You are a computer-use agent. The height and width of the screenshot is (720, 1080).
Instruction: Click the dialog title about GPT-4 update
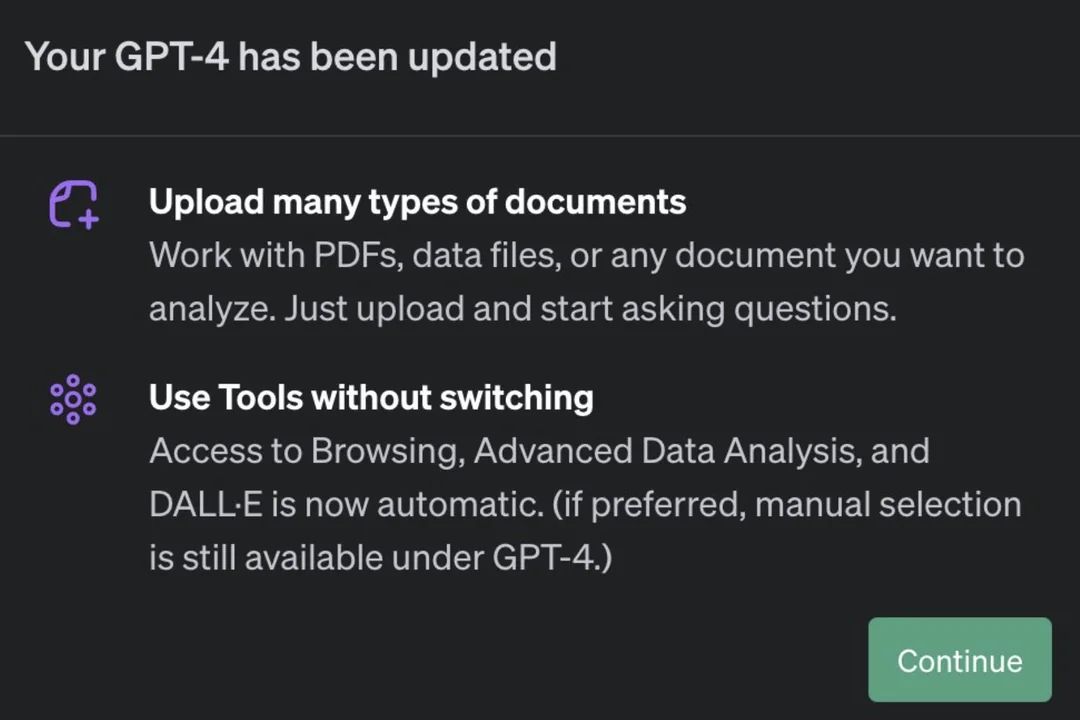pos(291,57)
